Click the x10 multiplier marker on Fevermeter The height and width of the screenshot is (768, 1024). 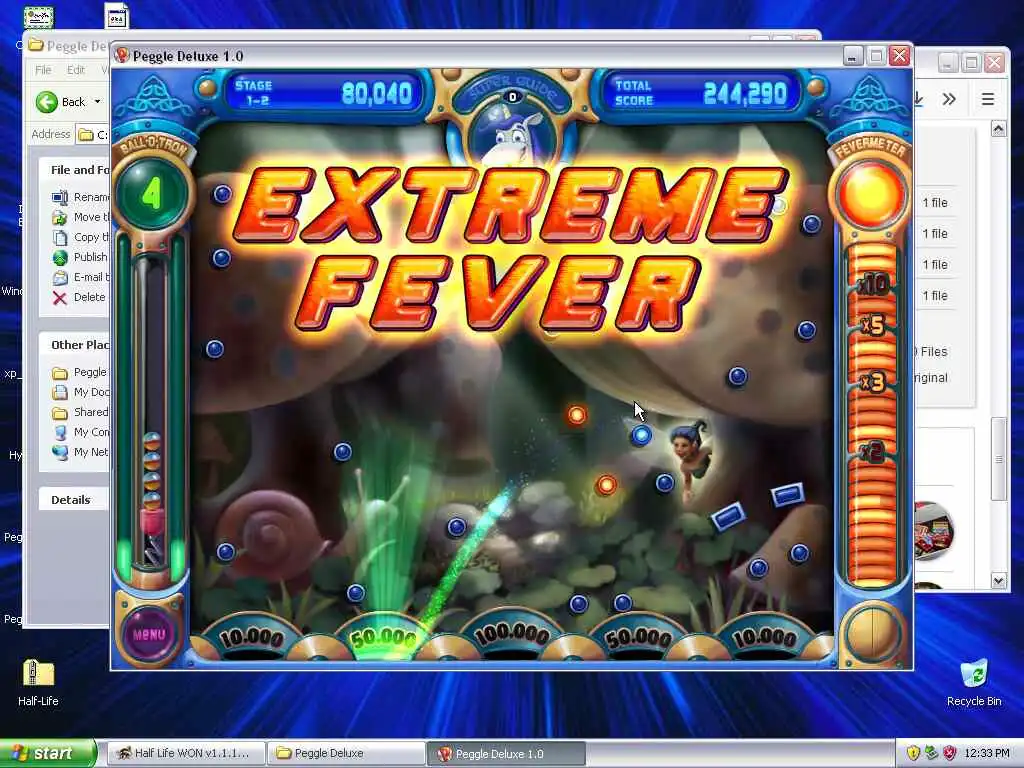pyautogui.click(x=873, y=284)
